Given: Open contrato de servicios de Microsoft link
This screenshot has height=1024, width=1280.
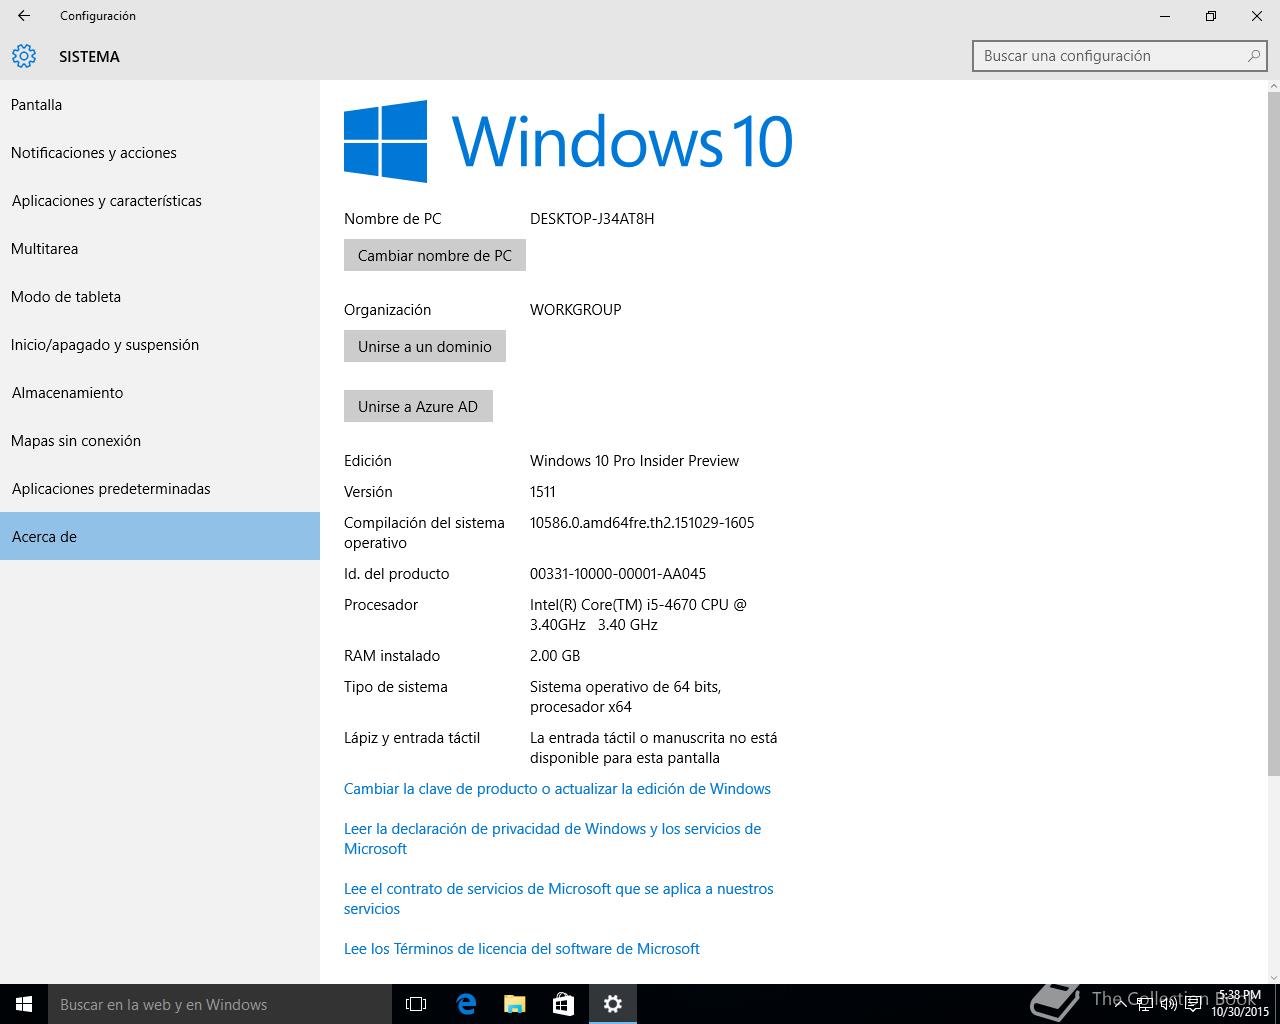Looking at the screenshot, I should (x=559, y=898).
